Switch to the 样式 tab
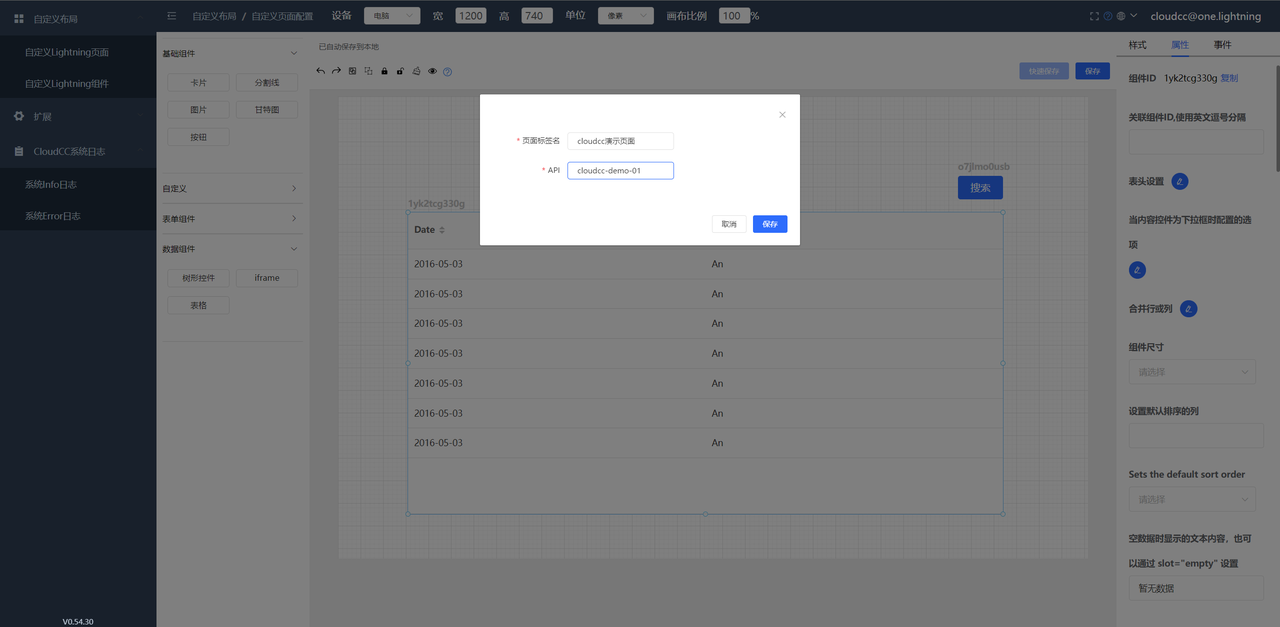 tap(1137, 45)
